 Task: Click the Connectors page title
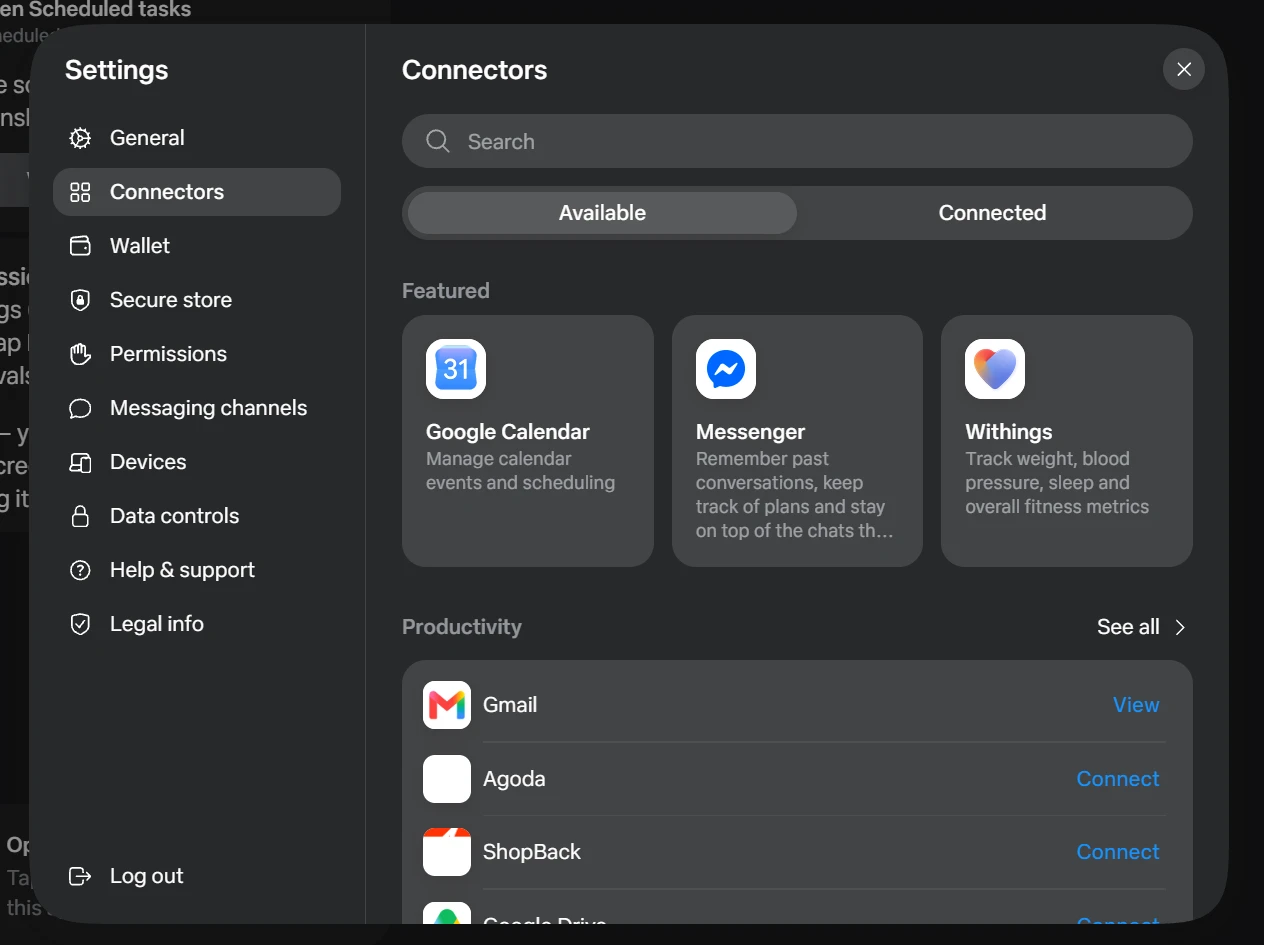click(475, 70)
